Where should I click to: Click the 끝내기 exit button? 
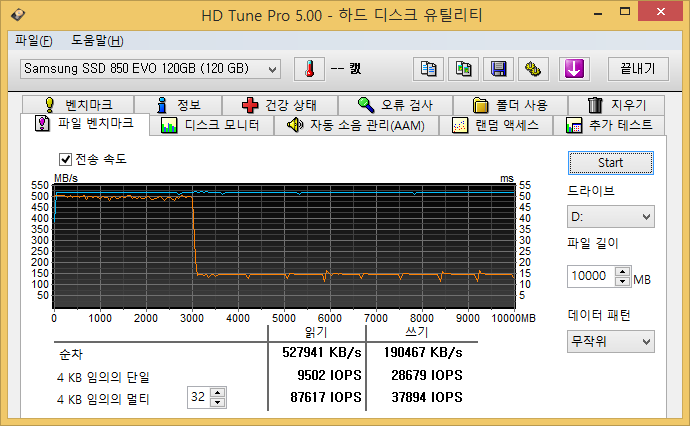tap(638, 69)
